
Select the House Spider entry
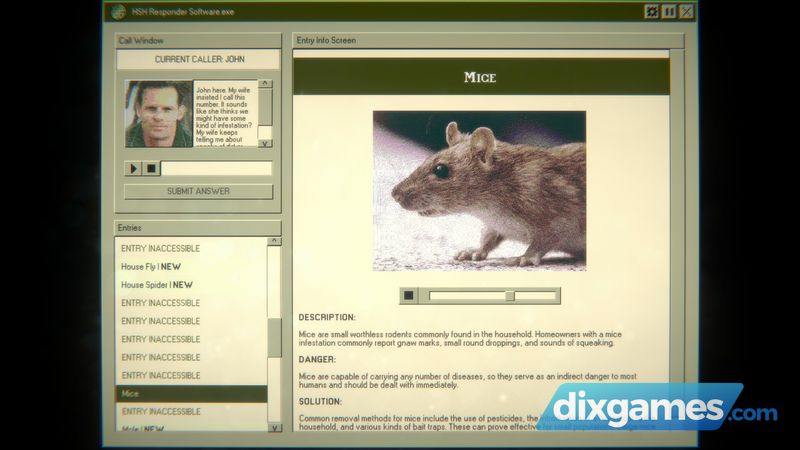pos(157,285)
